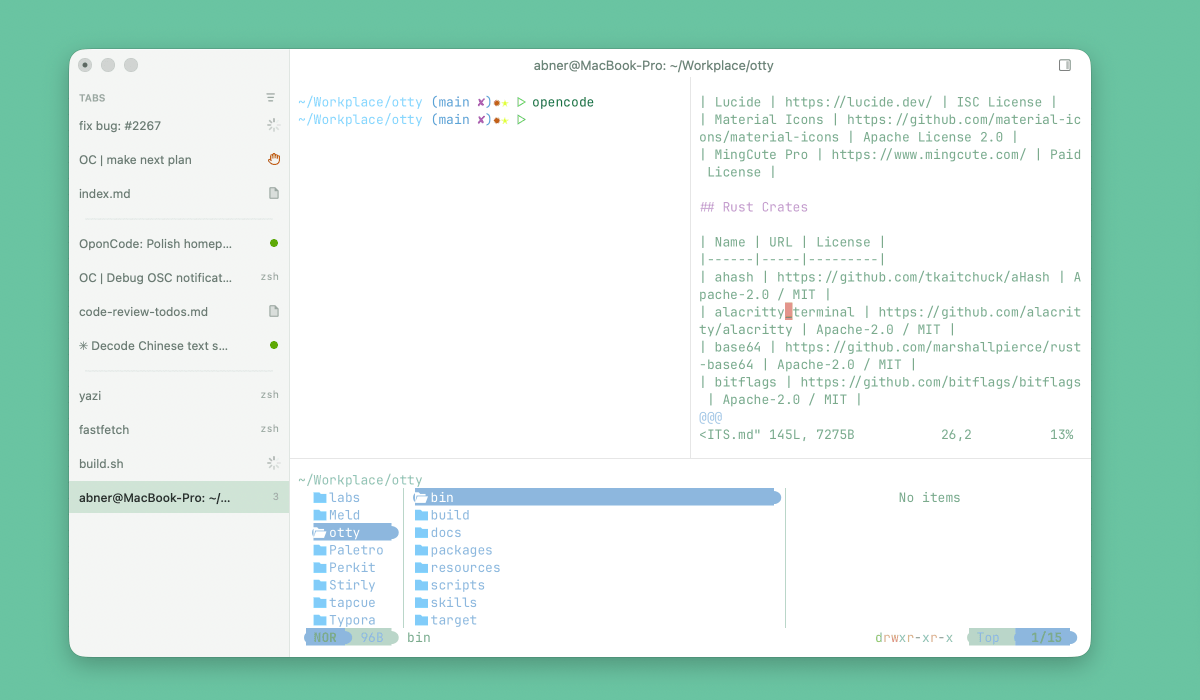The width and height of the screenshot is (1200, 700).
Task: Select the scripts folder in yazi
Action: [x=457, y=585]
